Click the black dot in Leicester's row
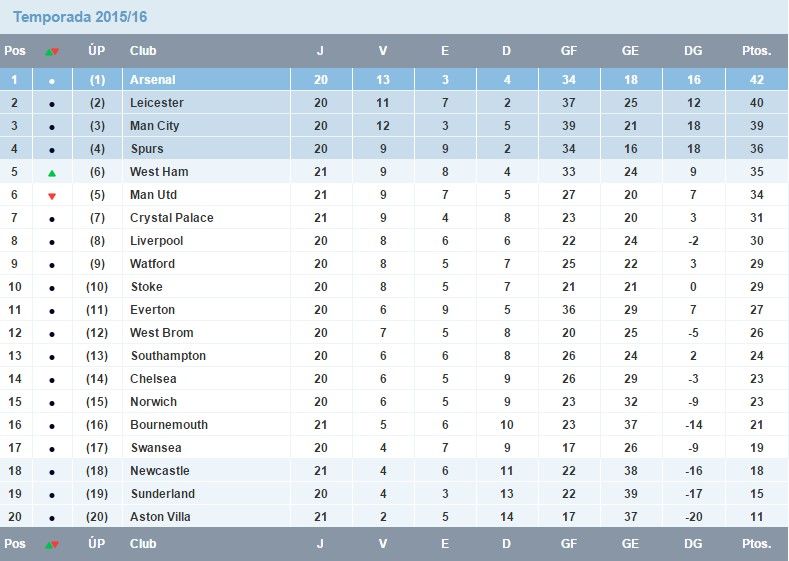 (x=52, y=104)
